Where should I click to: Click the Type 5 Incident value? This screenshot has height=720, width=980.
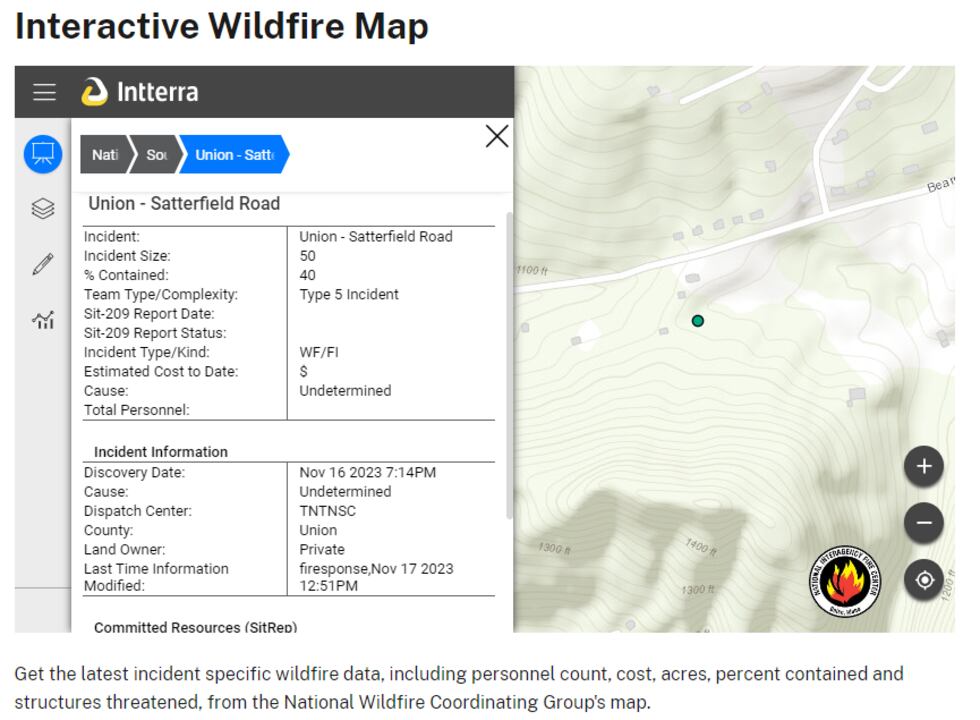click(x=349, y=294)
